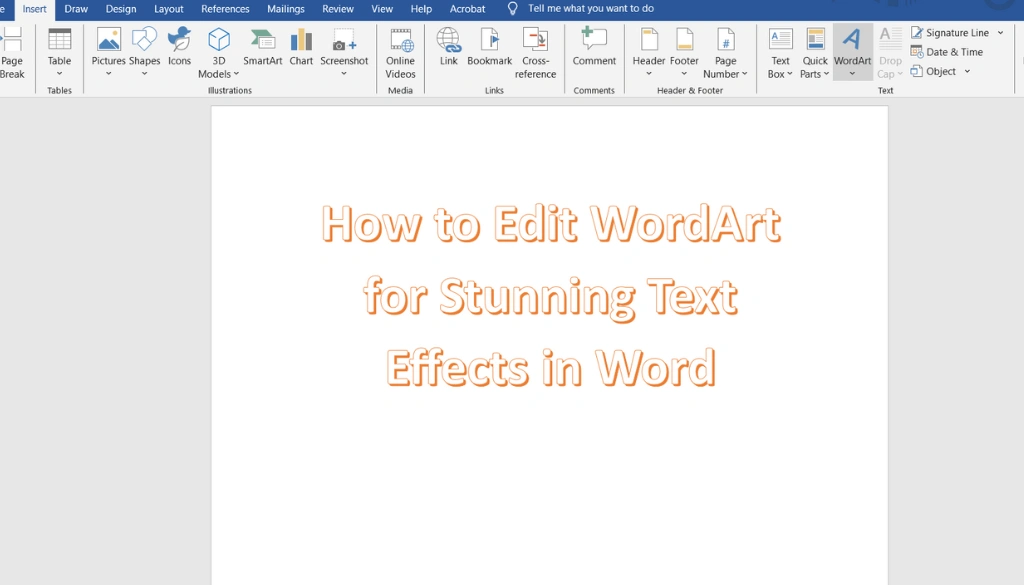The height and width of the screenshot is (585, 1024).
Task: Insert a Chart
Action: pyautogui.click(x=301, y=47)
